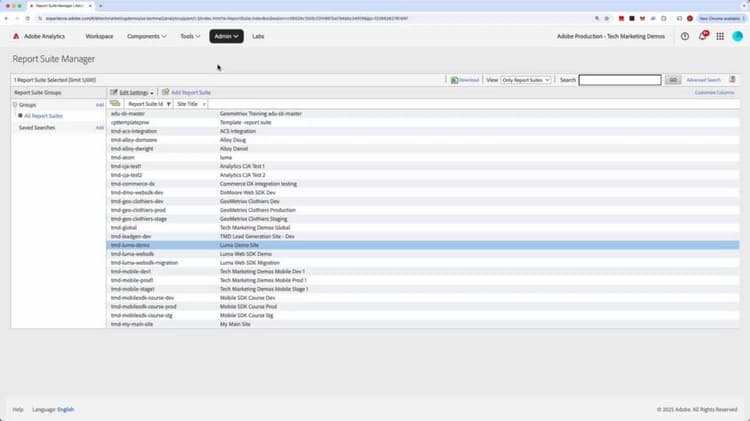Open the View Only Report Suites dropdown
The height and width of the screenshot is (421, 750).
pyautogui.click(x=526, y=80)
